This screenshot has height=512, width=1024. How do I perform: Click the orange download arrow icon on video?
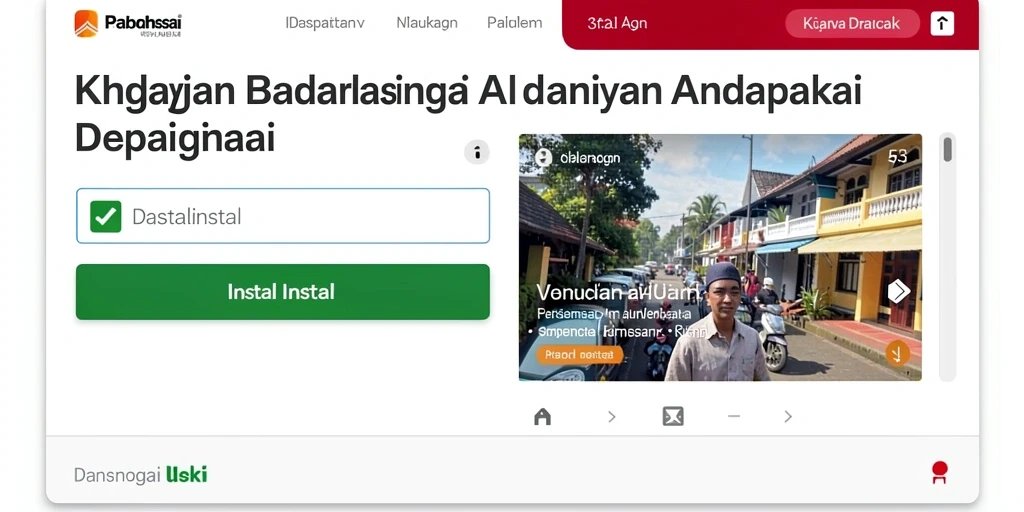click(x=897, y=354)
